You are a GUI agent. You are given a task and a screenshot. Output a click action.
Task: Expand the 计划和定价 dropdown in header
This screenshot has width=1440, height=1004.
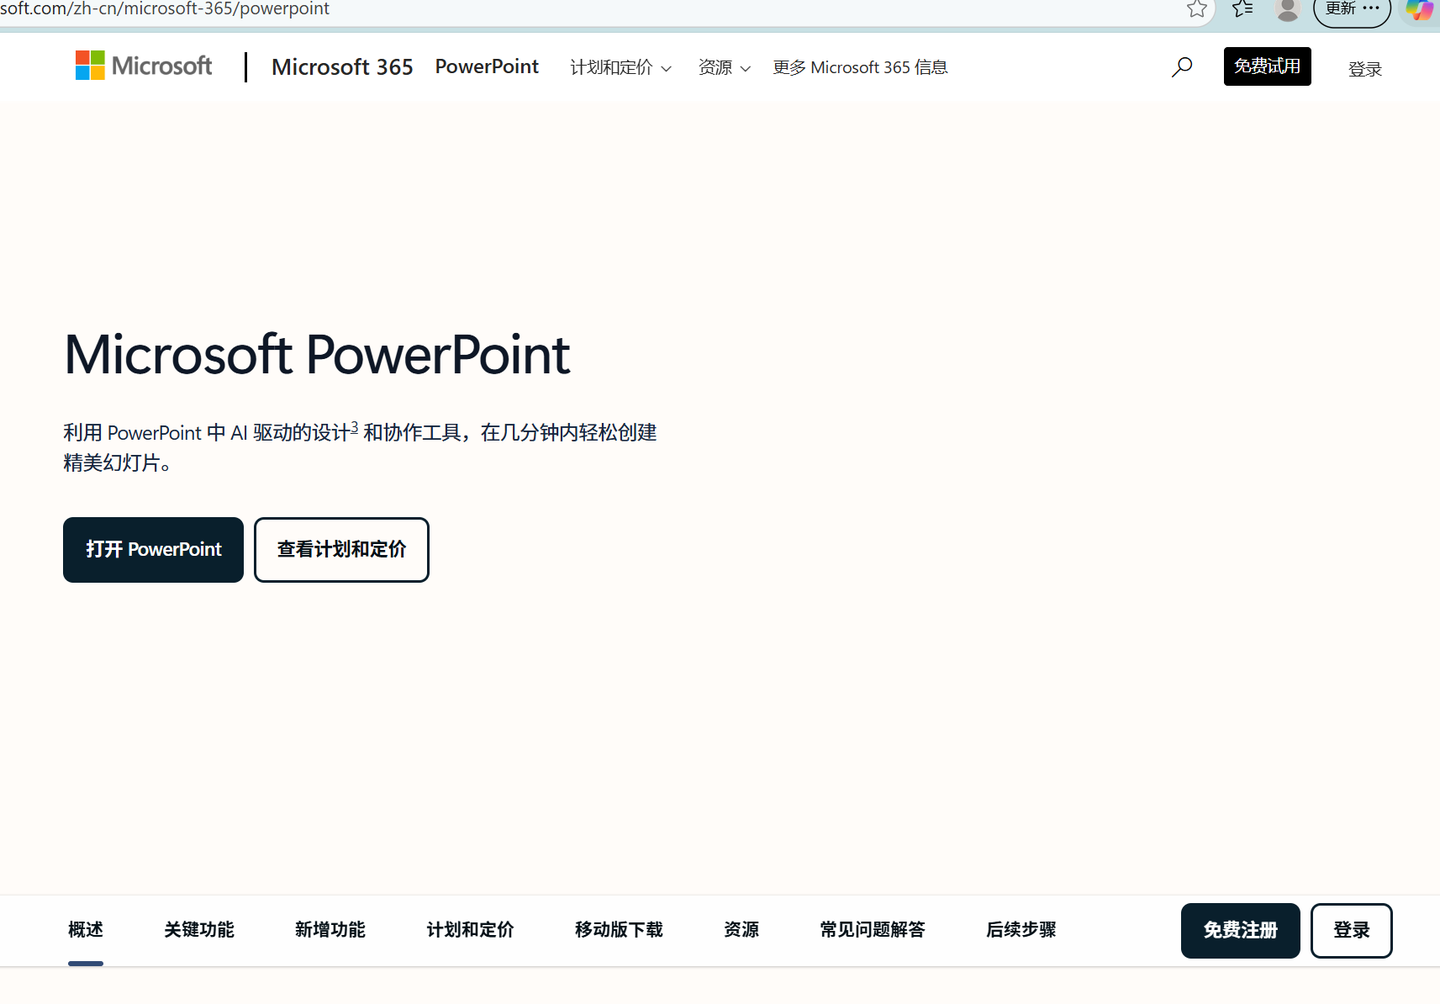[621, 67]
